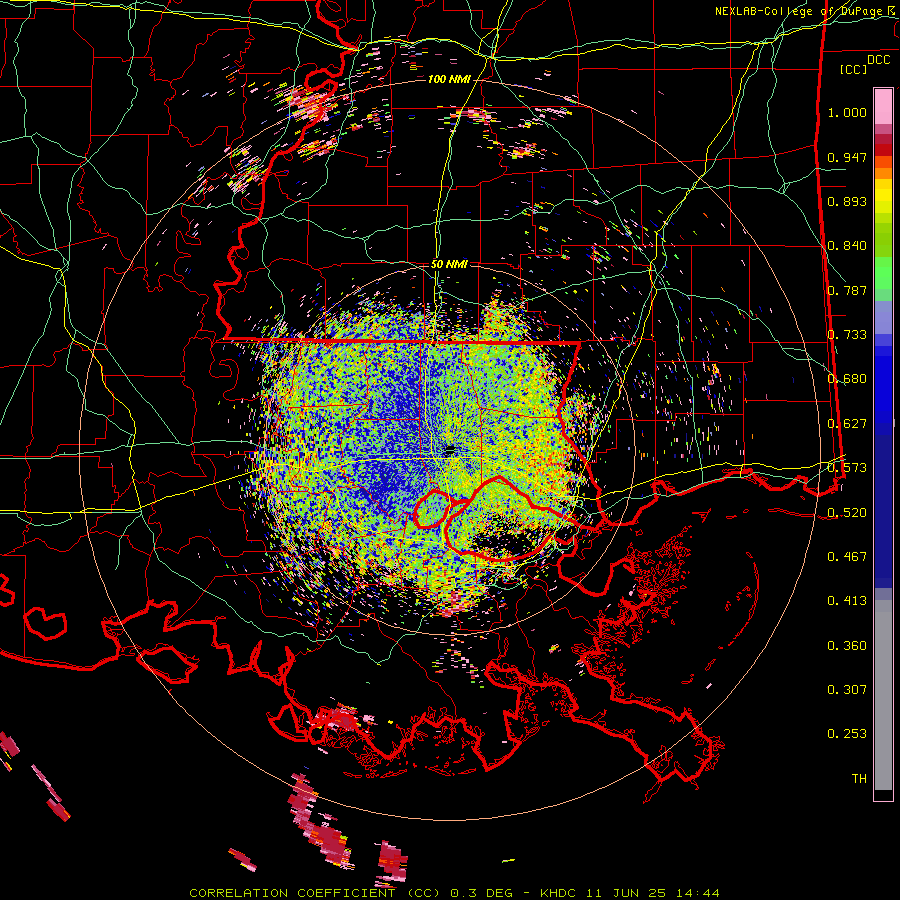The height and width of the screenshot is (900, 900).
Task: Select the 0.467 color scale label
Action: pyautogui.click(x=847, y=556)
